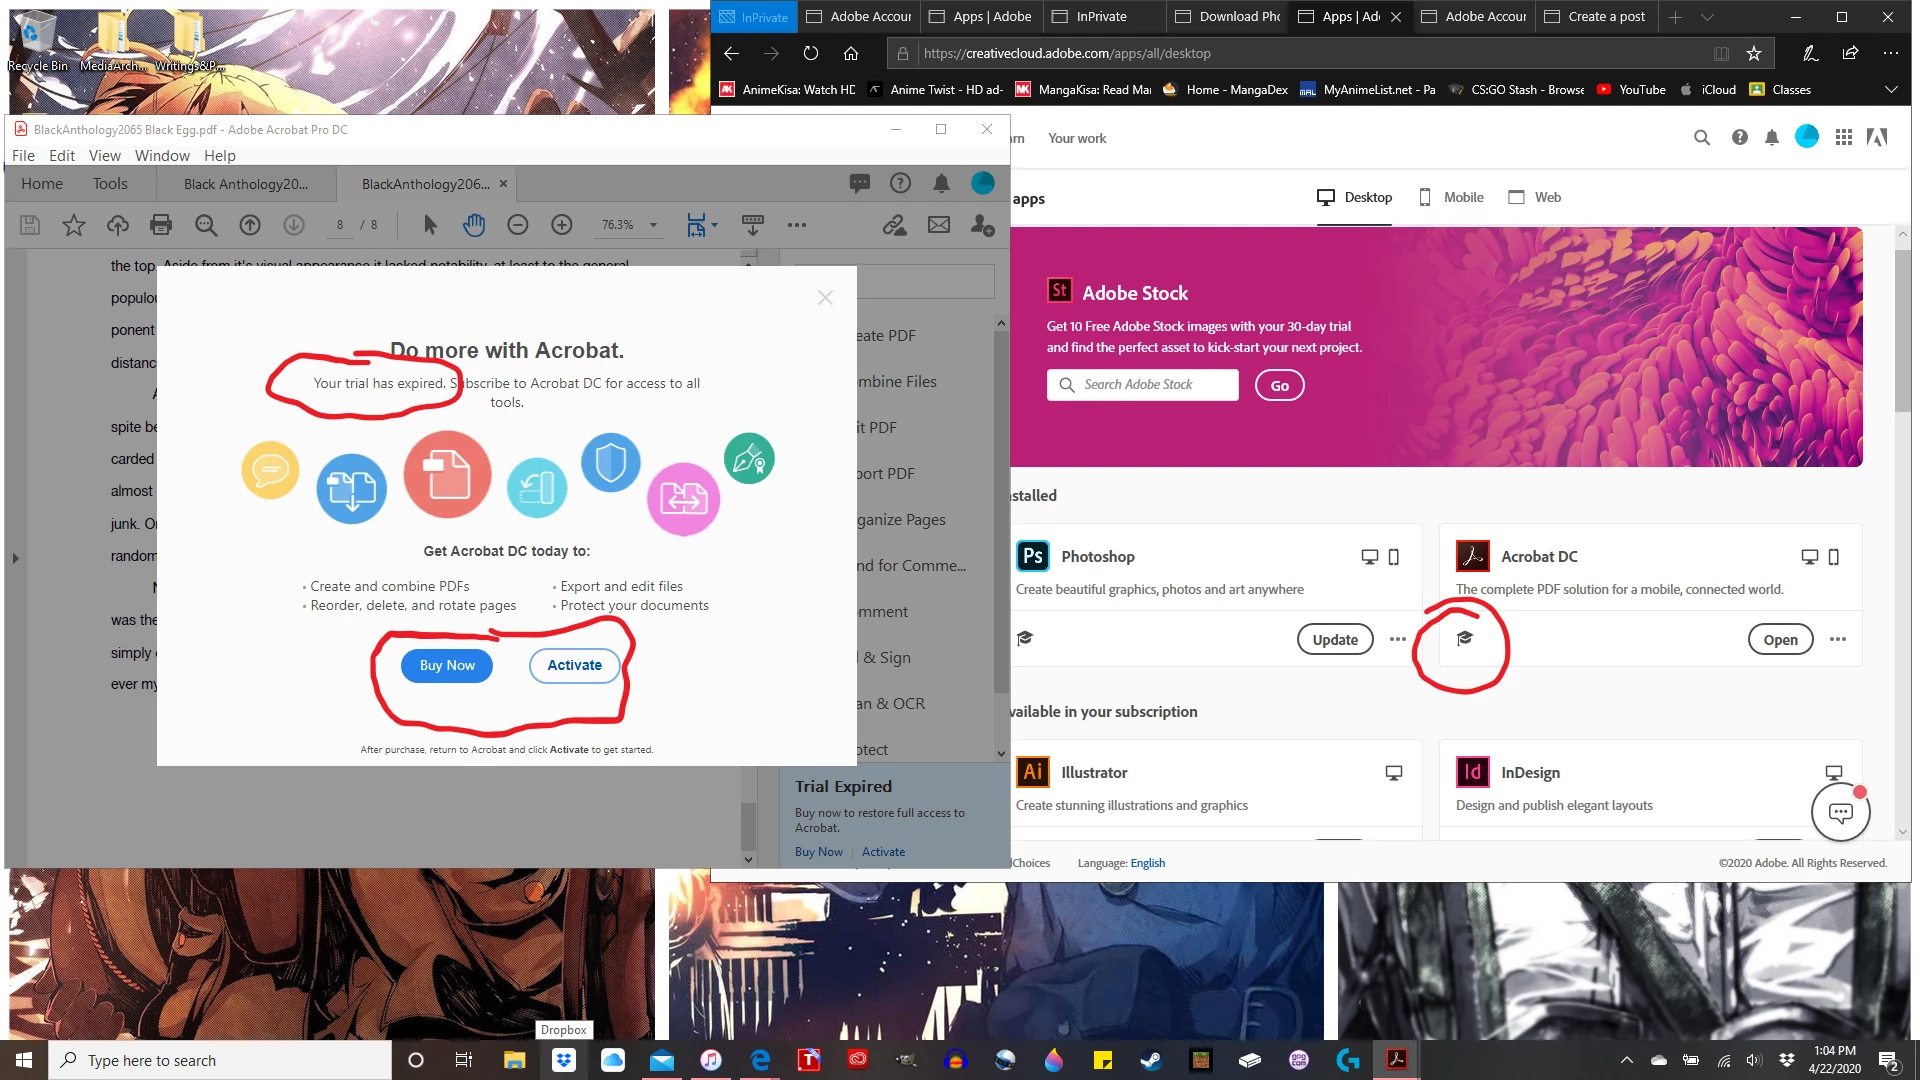1920x1080 pixels.
Task: Open Dropbox from the Windows taskbar
Action: coord(564,1060)
